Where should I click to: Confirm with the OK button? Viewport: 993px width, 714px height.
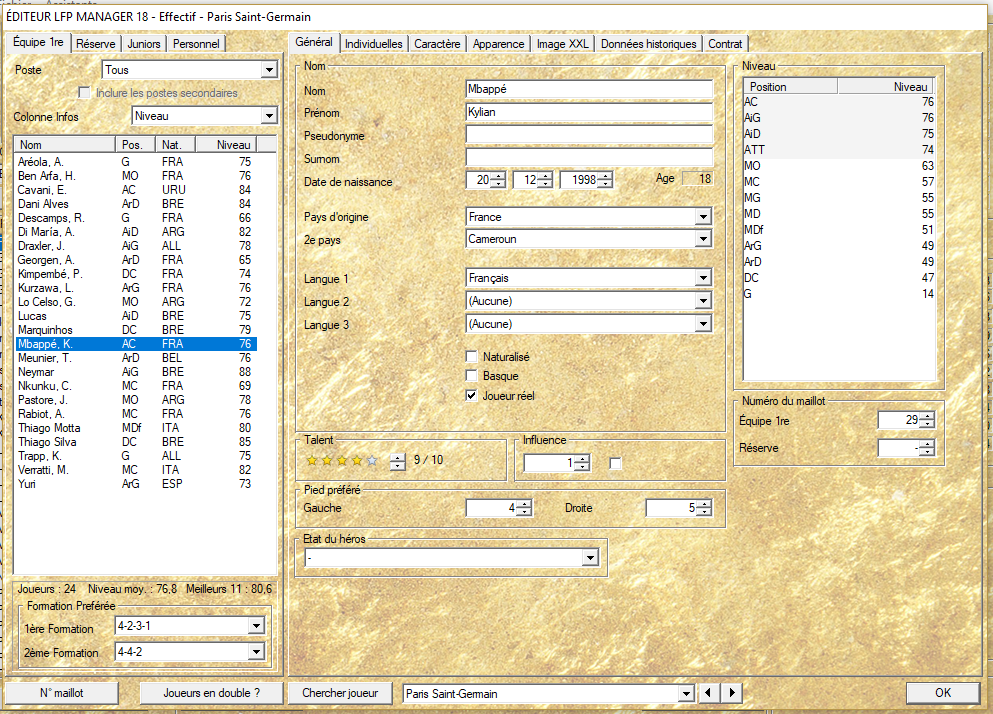click(x=943, y=692)
